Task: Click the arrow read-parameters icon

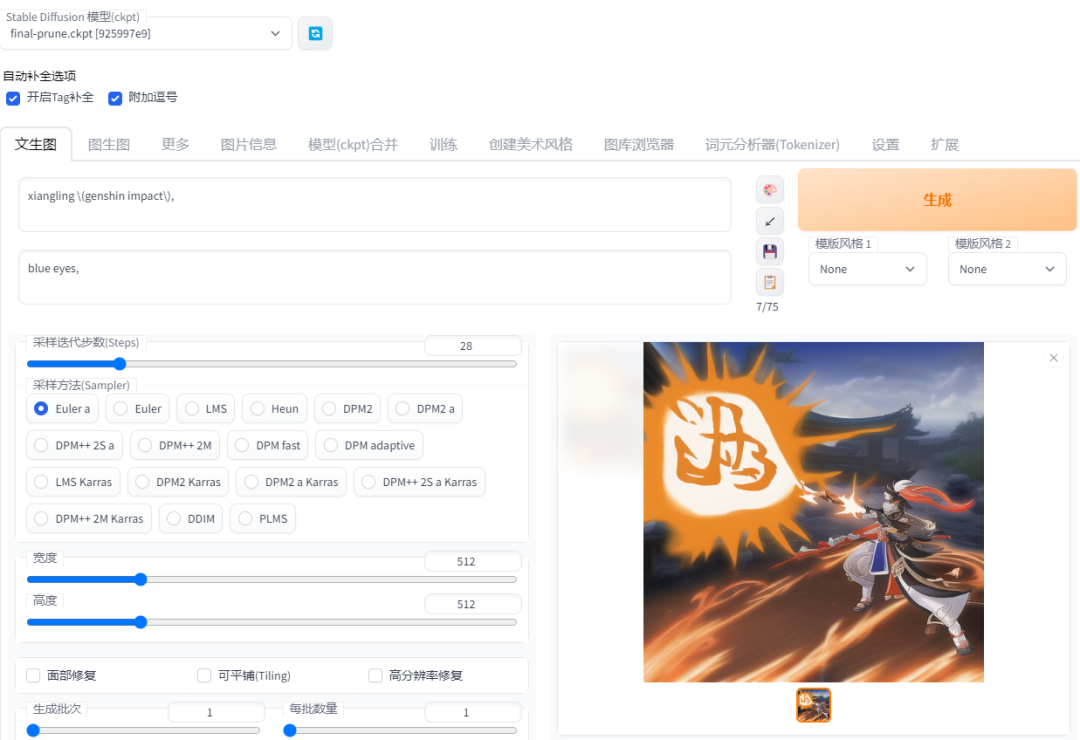Action: click(770, 221)
